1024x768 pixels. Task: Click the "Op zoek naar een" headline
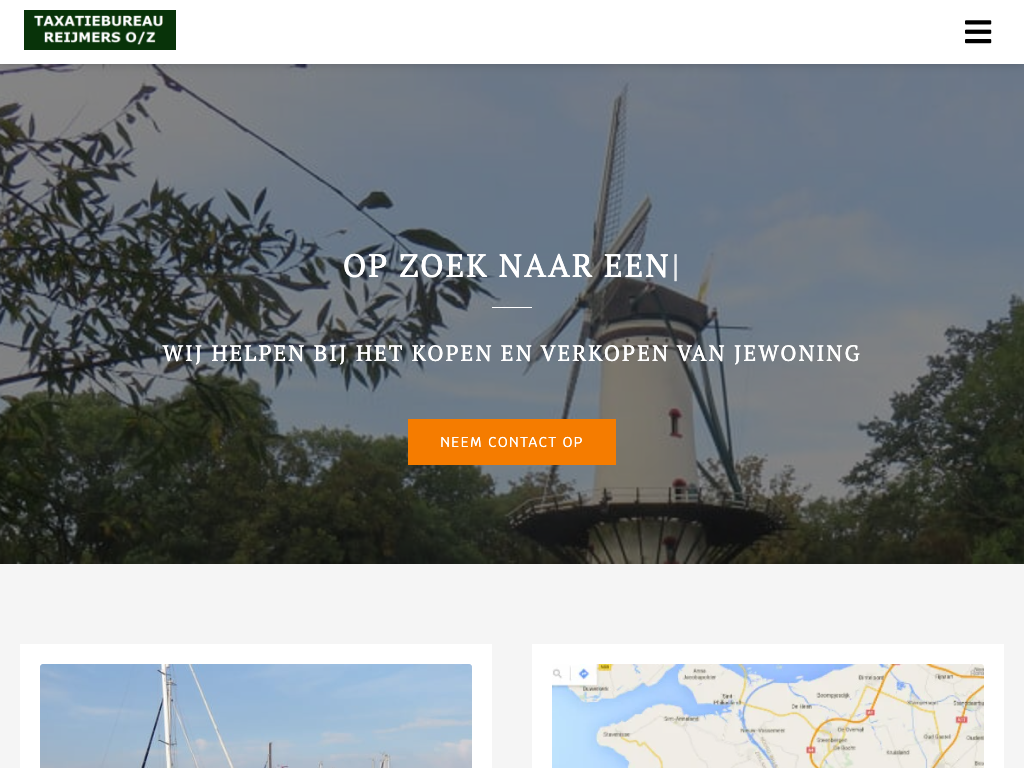(506, 266)
